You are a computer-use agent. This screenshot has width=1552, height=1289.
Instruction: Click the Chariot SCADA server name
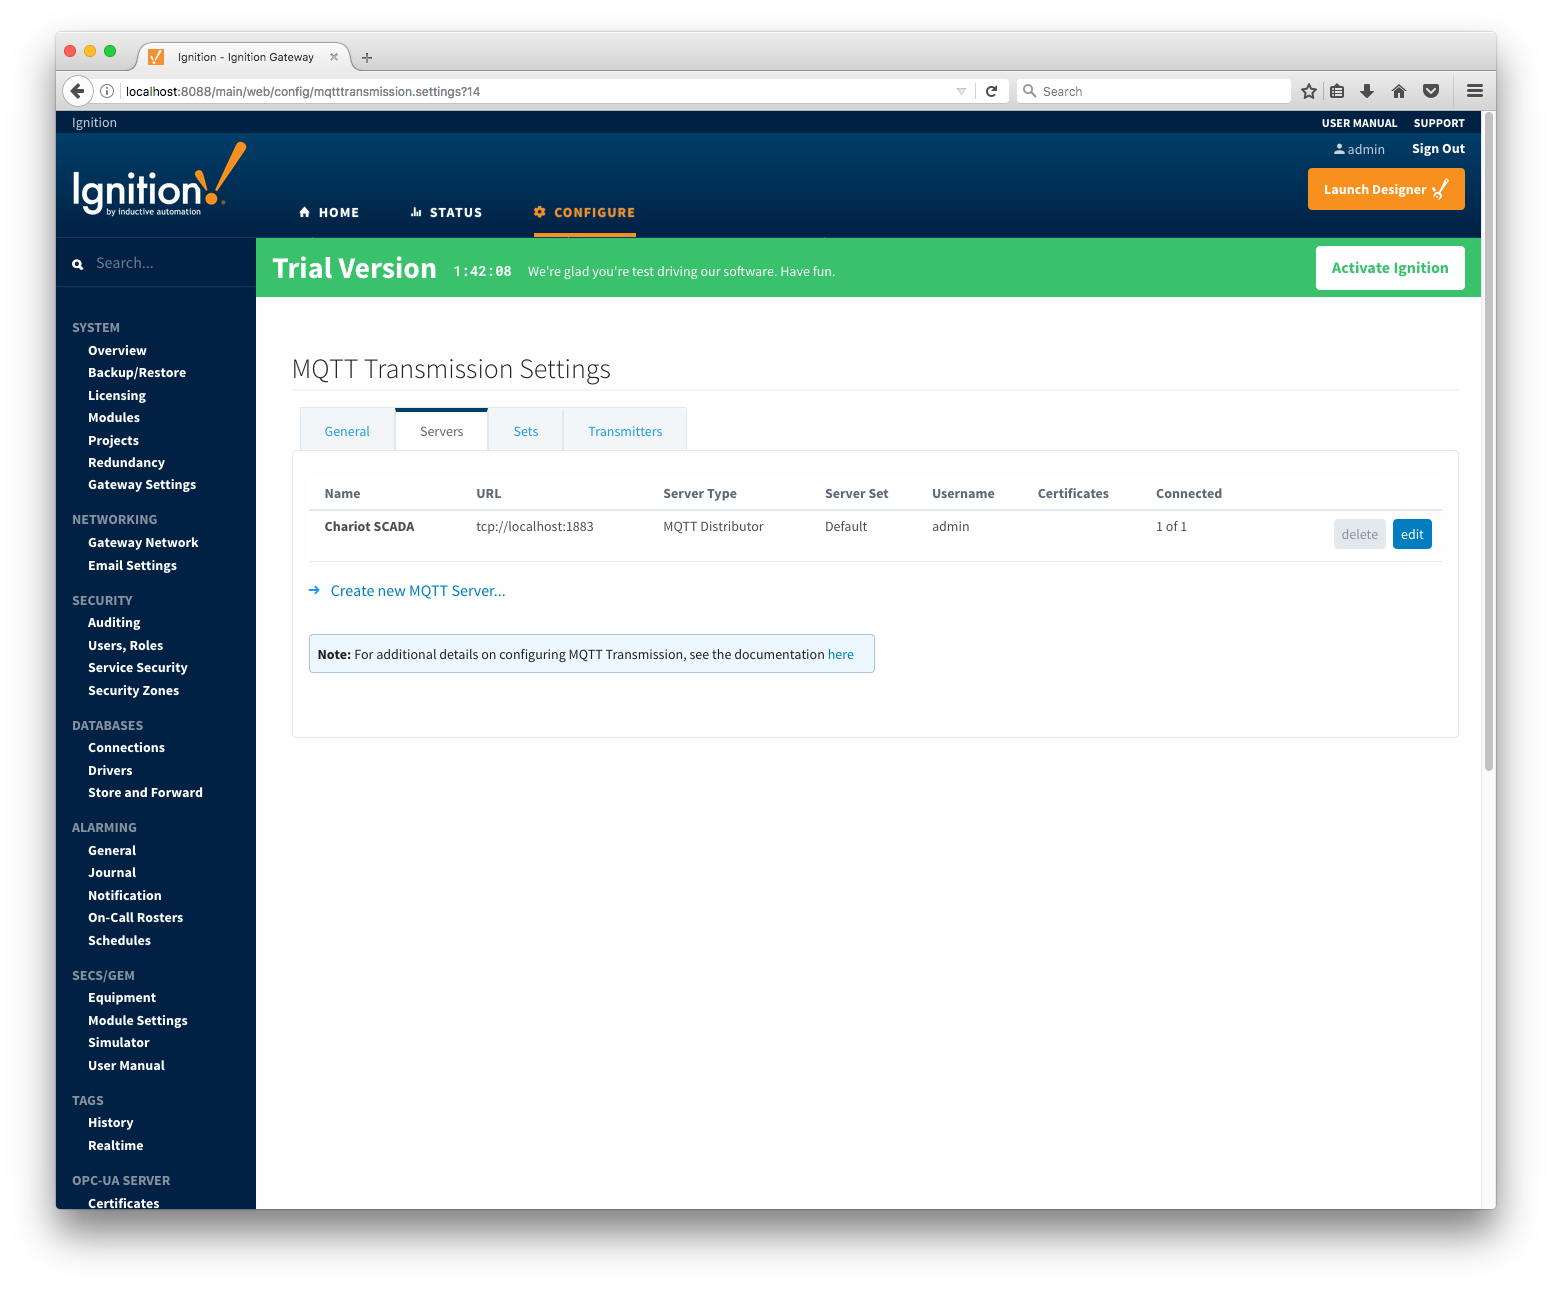[x=369, y=527]
